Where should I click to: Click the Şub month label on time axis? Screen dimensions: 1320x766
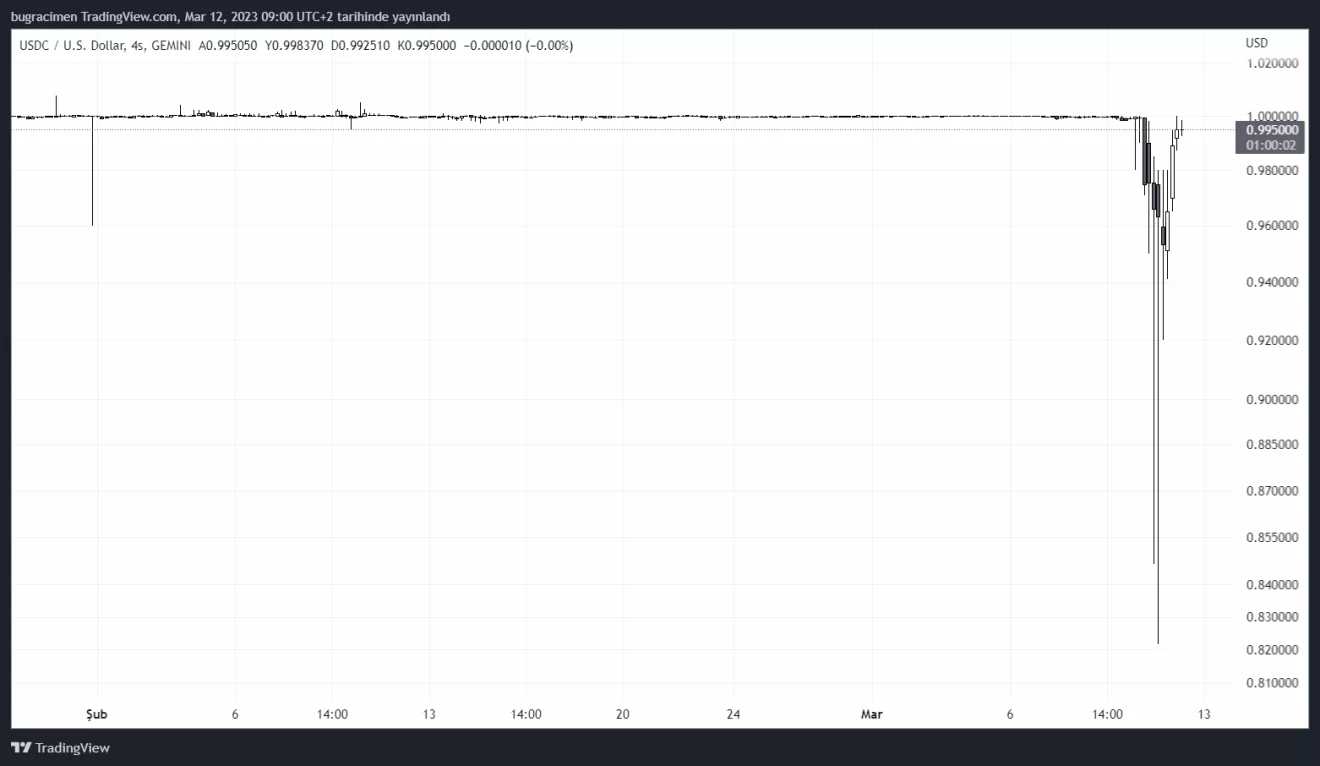(96, 715)
